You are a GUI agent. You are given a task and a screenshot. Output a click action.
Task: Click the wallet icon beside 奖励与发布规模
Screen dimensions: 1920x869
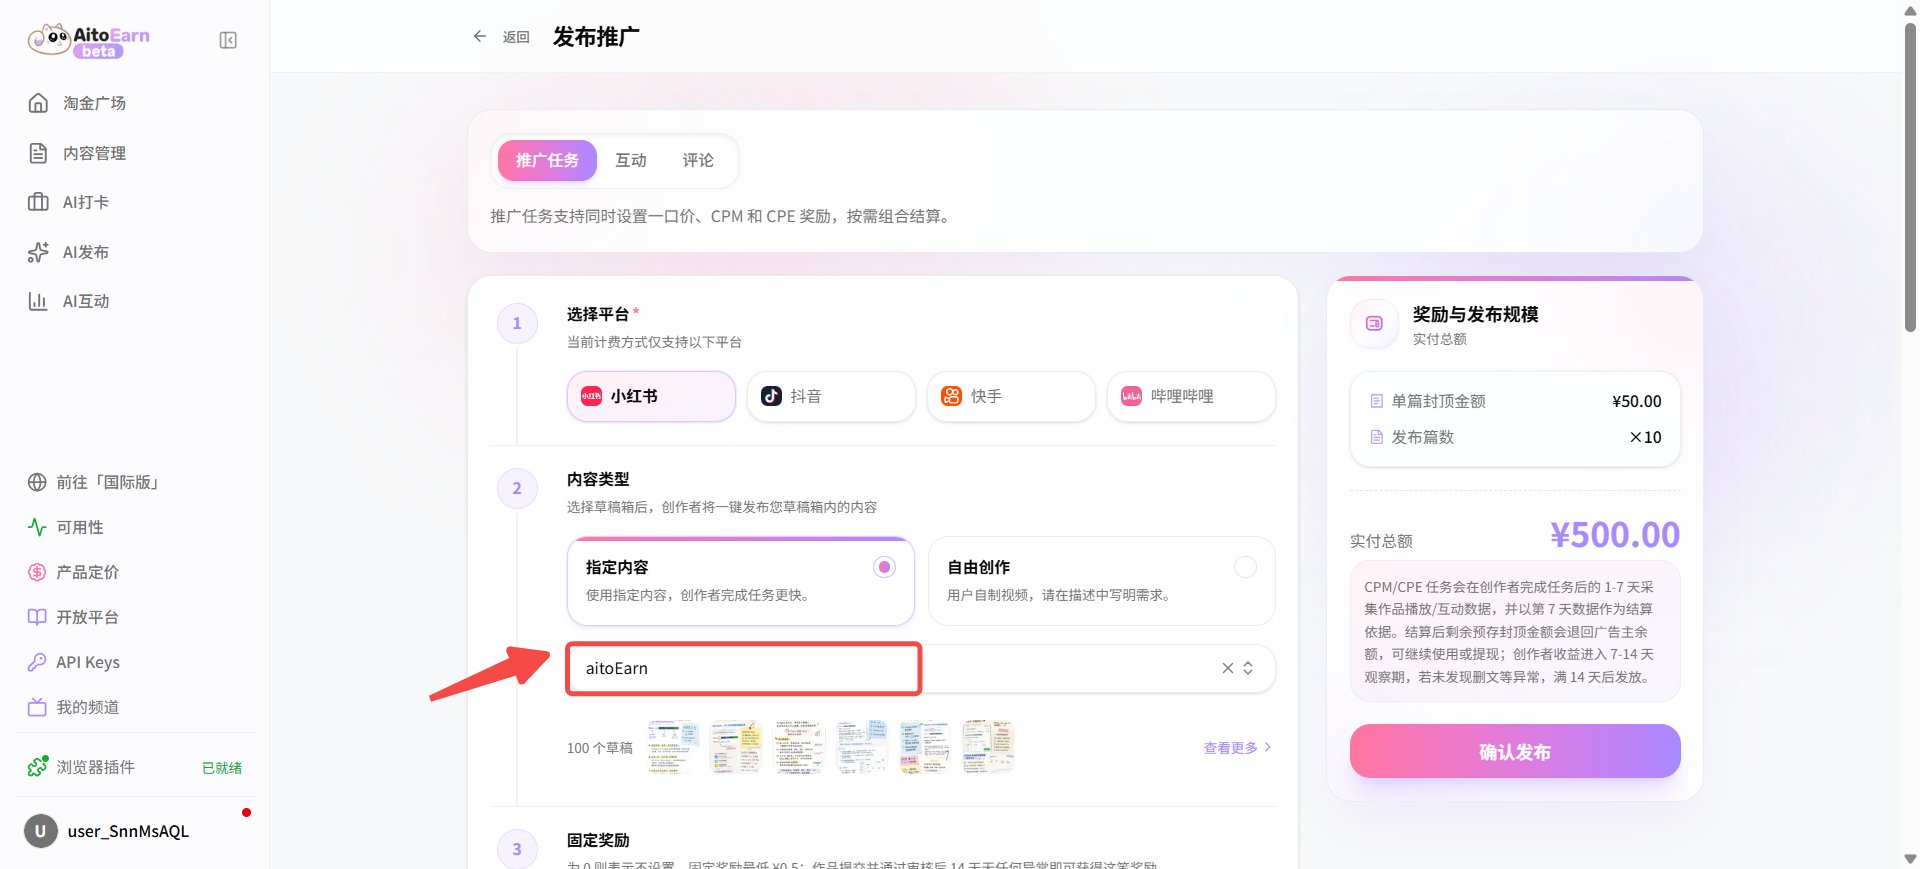[1374, 323]
